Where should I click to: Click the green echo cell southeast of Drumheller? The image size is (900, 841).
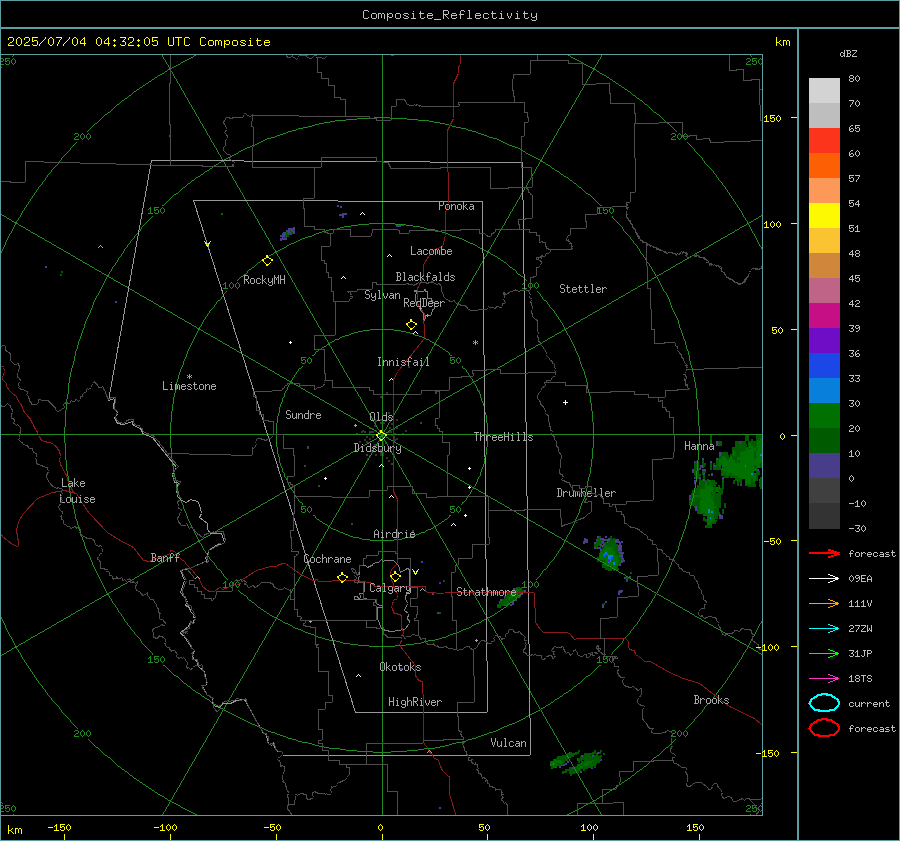click(x=610, y=552)
